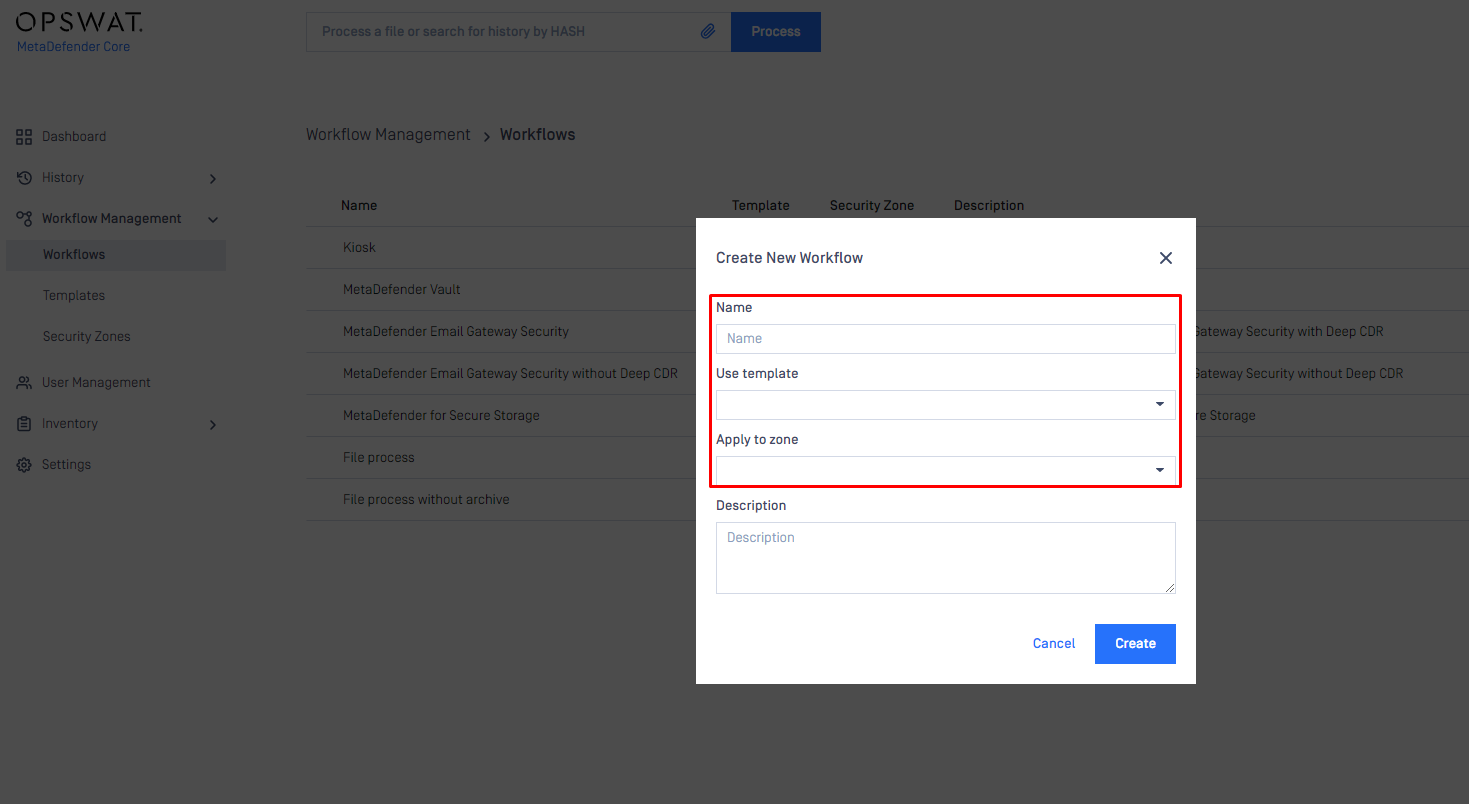The height and width of the screenshot is (804, 1469).
Task: Click the Name column header
Action: (359, 206)
